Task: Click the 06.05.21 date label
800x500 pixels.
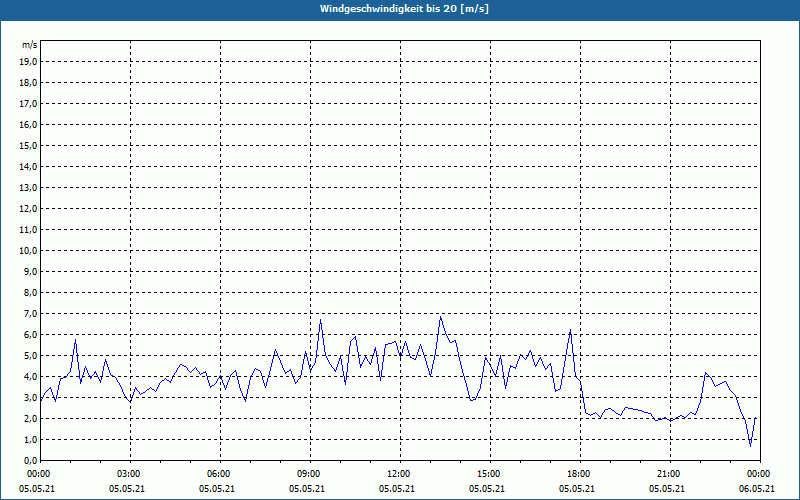Action: (x=757, y=489)
